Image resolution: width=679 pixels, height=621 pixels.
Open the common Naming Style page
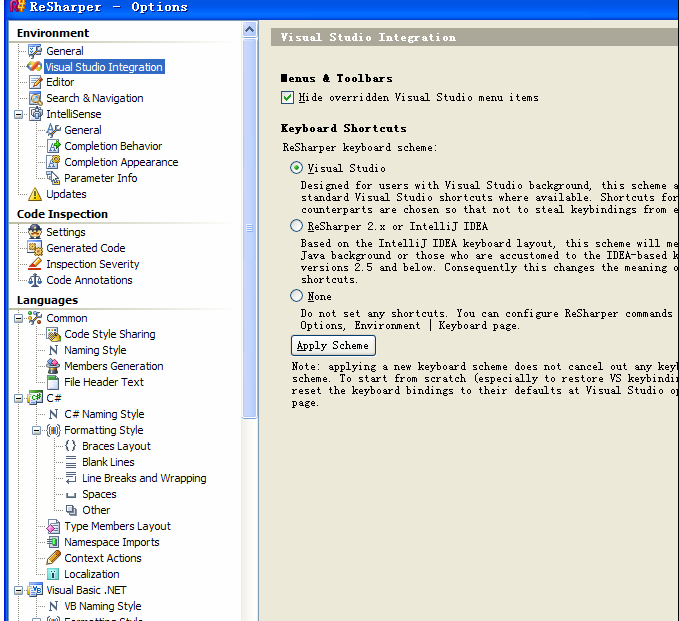[95, 350]
